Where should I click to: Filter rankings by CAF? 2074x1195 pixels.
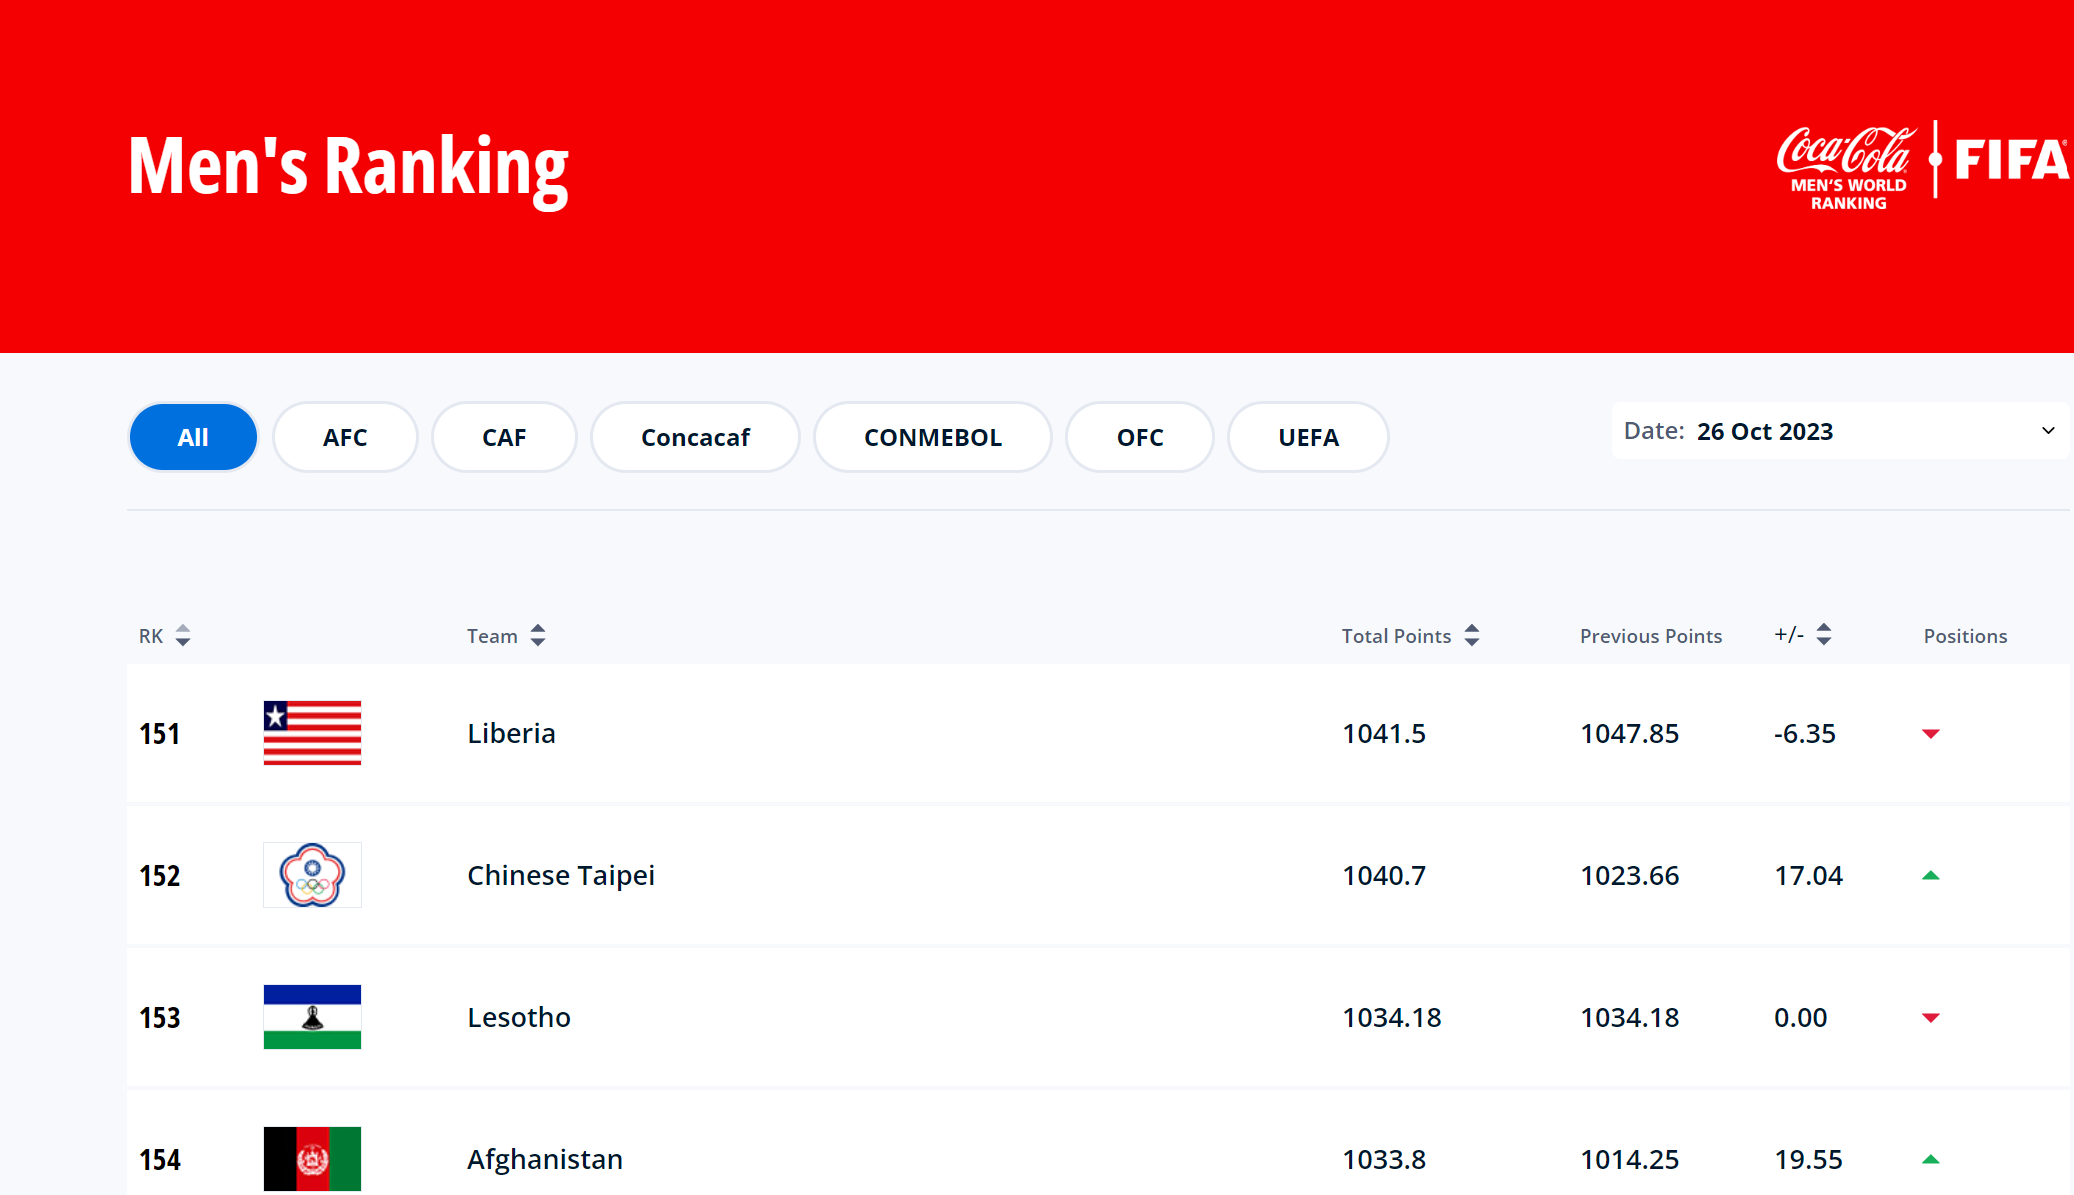coord(504,437)
